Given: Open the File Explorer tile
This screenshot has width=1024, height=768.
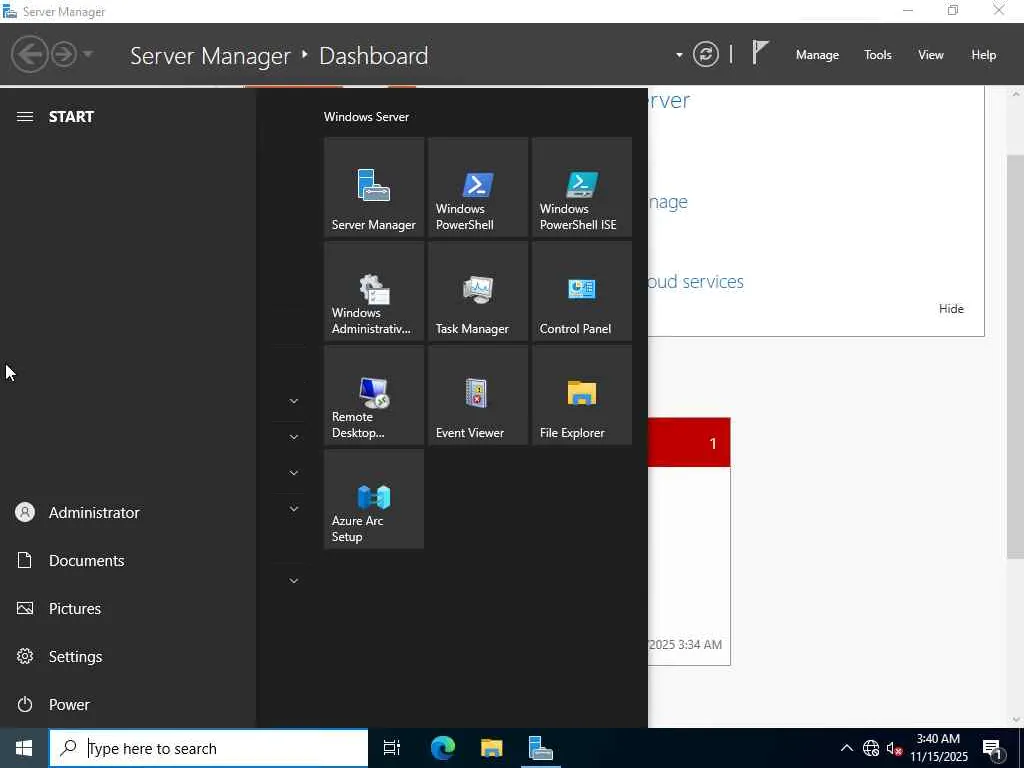Looking at the screenshot, I should [581, 394].
